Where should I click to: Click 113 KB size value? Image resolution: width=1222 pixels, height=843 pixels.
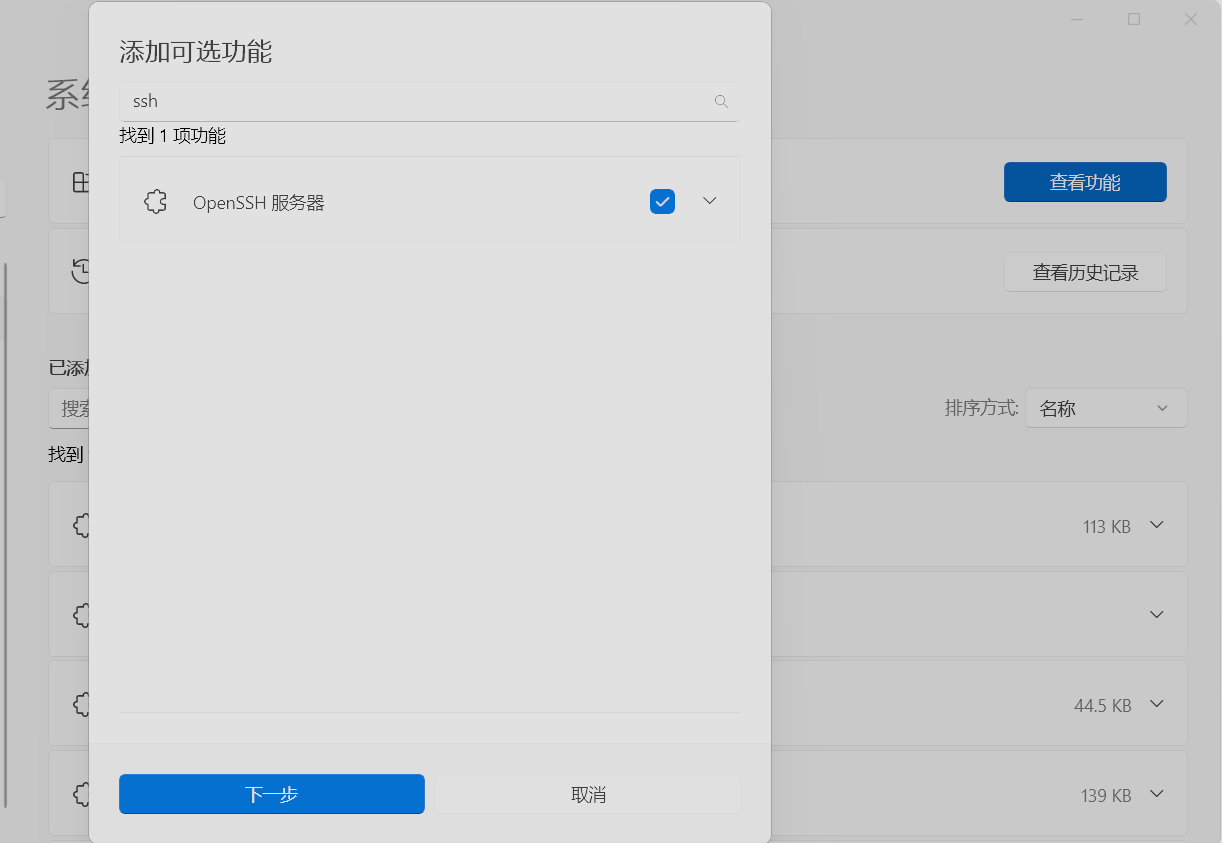1107,526
